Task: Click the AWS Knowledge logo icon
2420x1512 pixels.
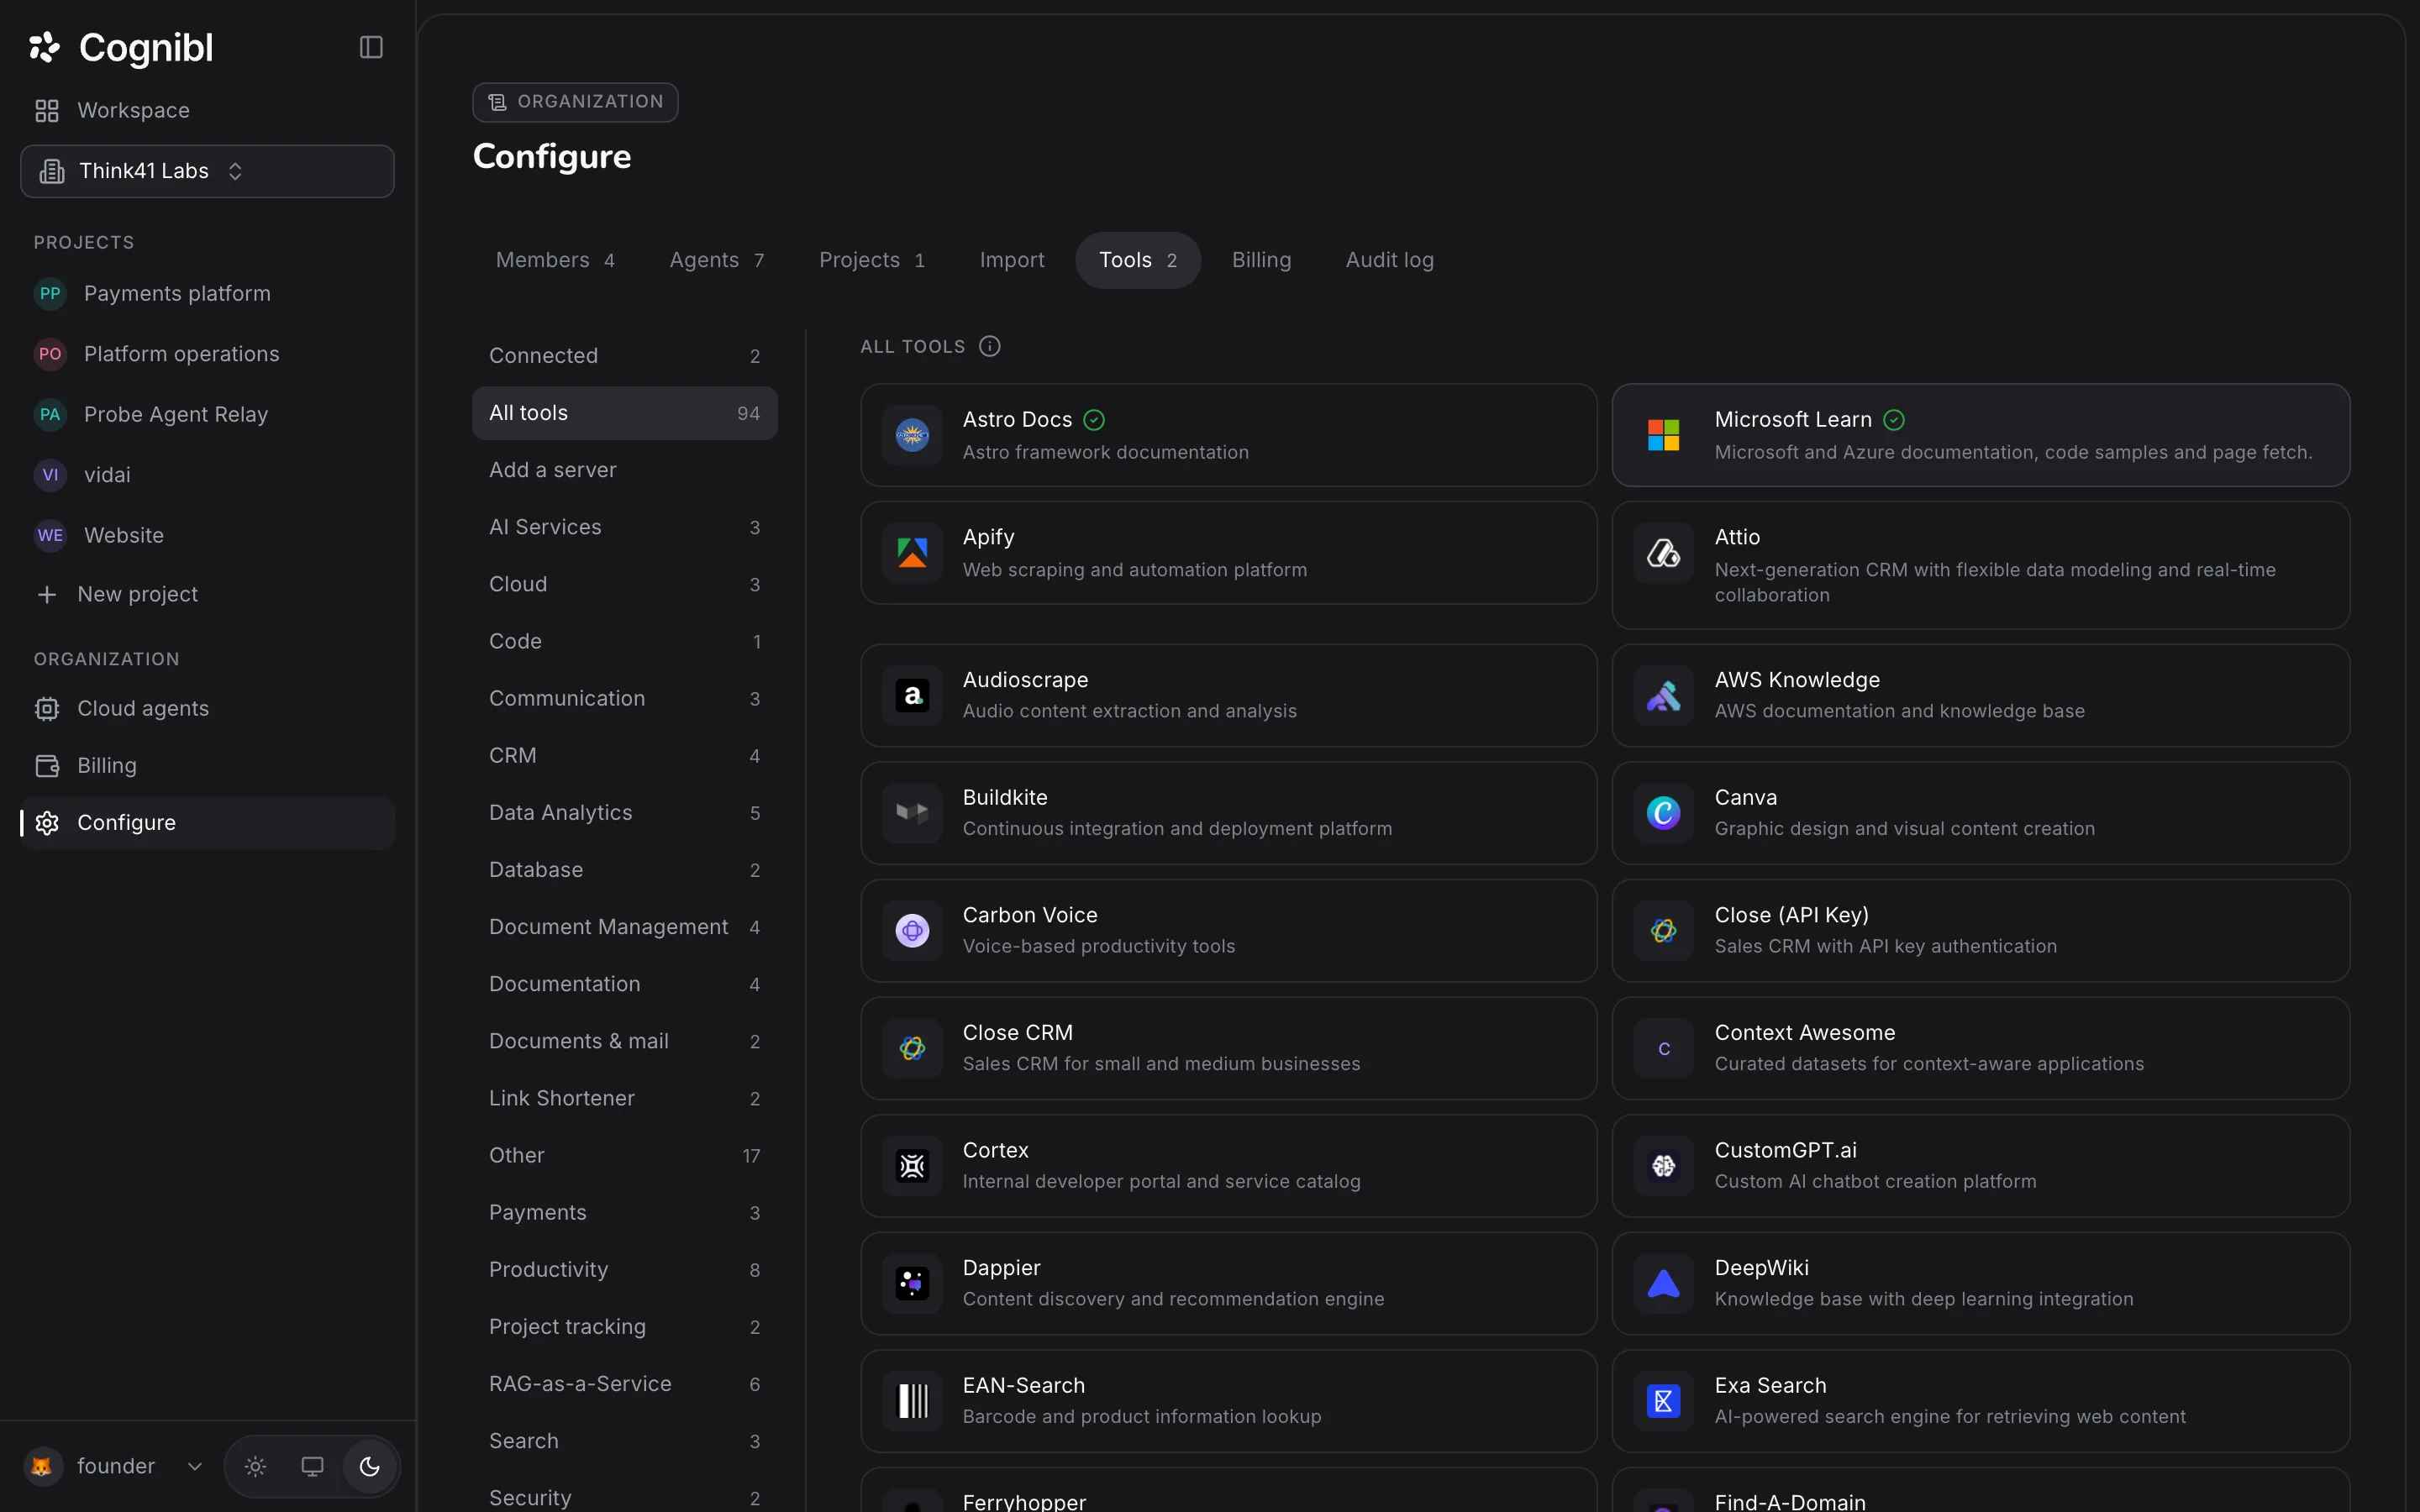Action: coord(1663,695)
